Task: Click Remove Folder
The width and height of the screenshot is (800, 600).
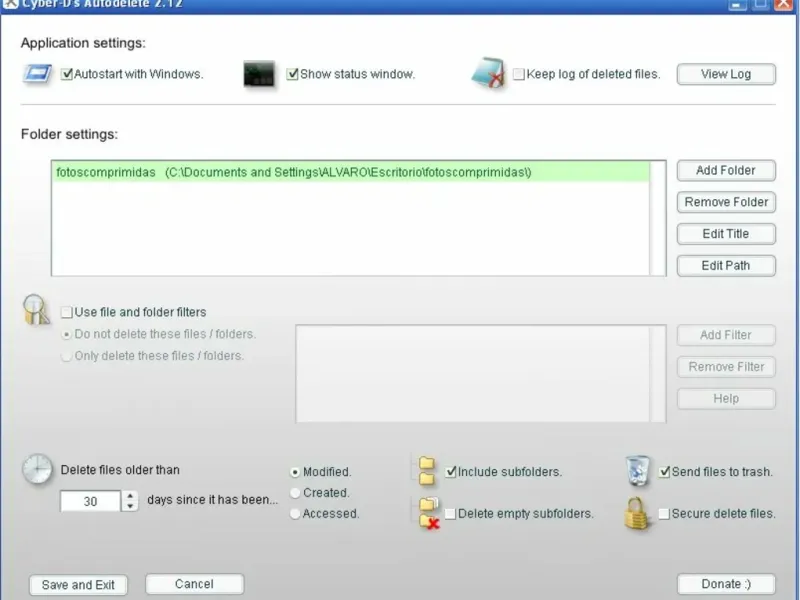Action: (726, 202)
